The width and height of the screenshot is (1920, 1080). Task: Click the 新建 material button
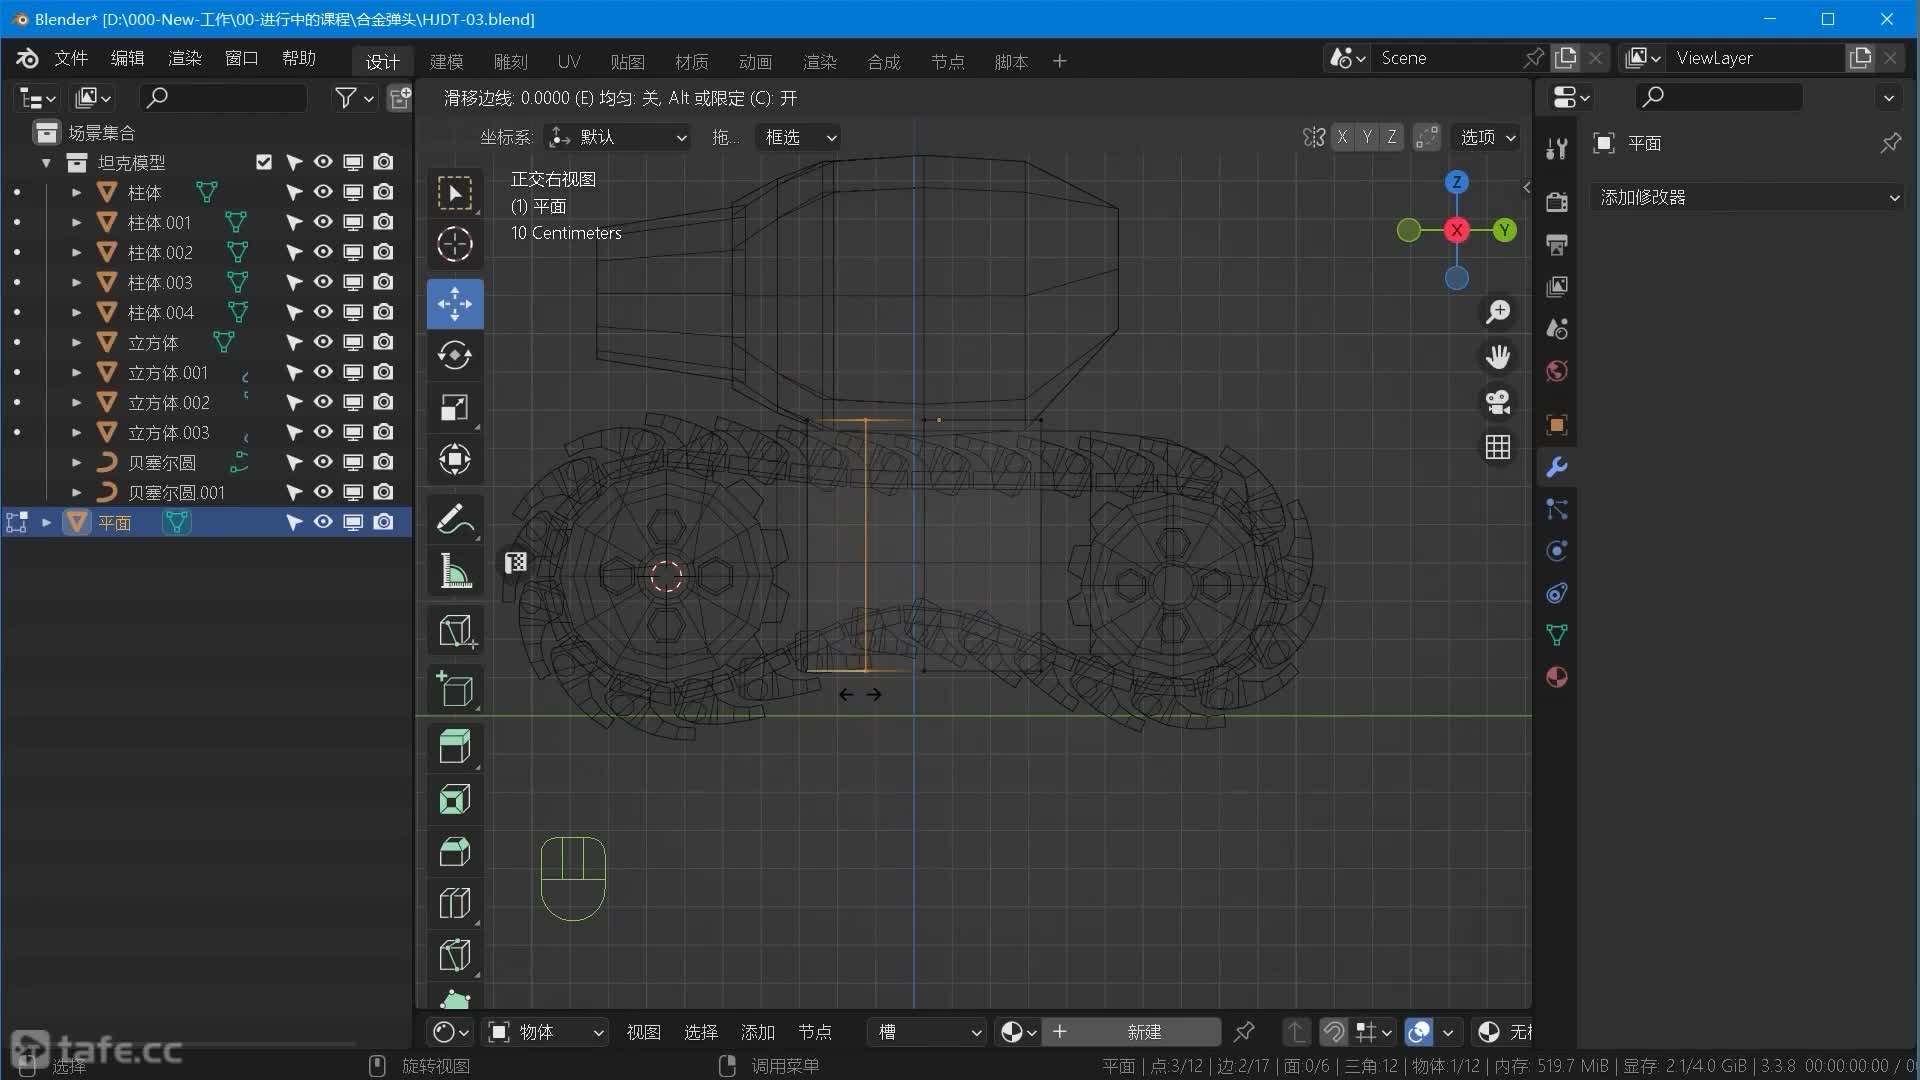(x=1143, y=1032)
